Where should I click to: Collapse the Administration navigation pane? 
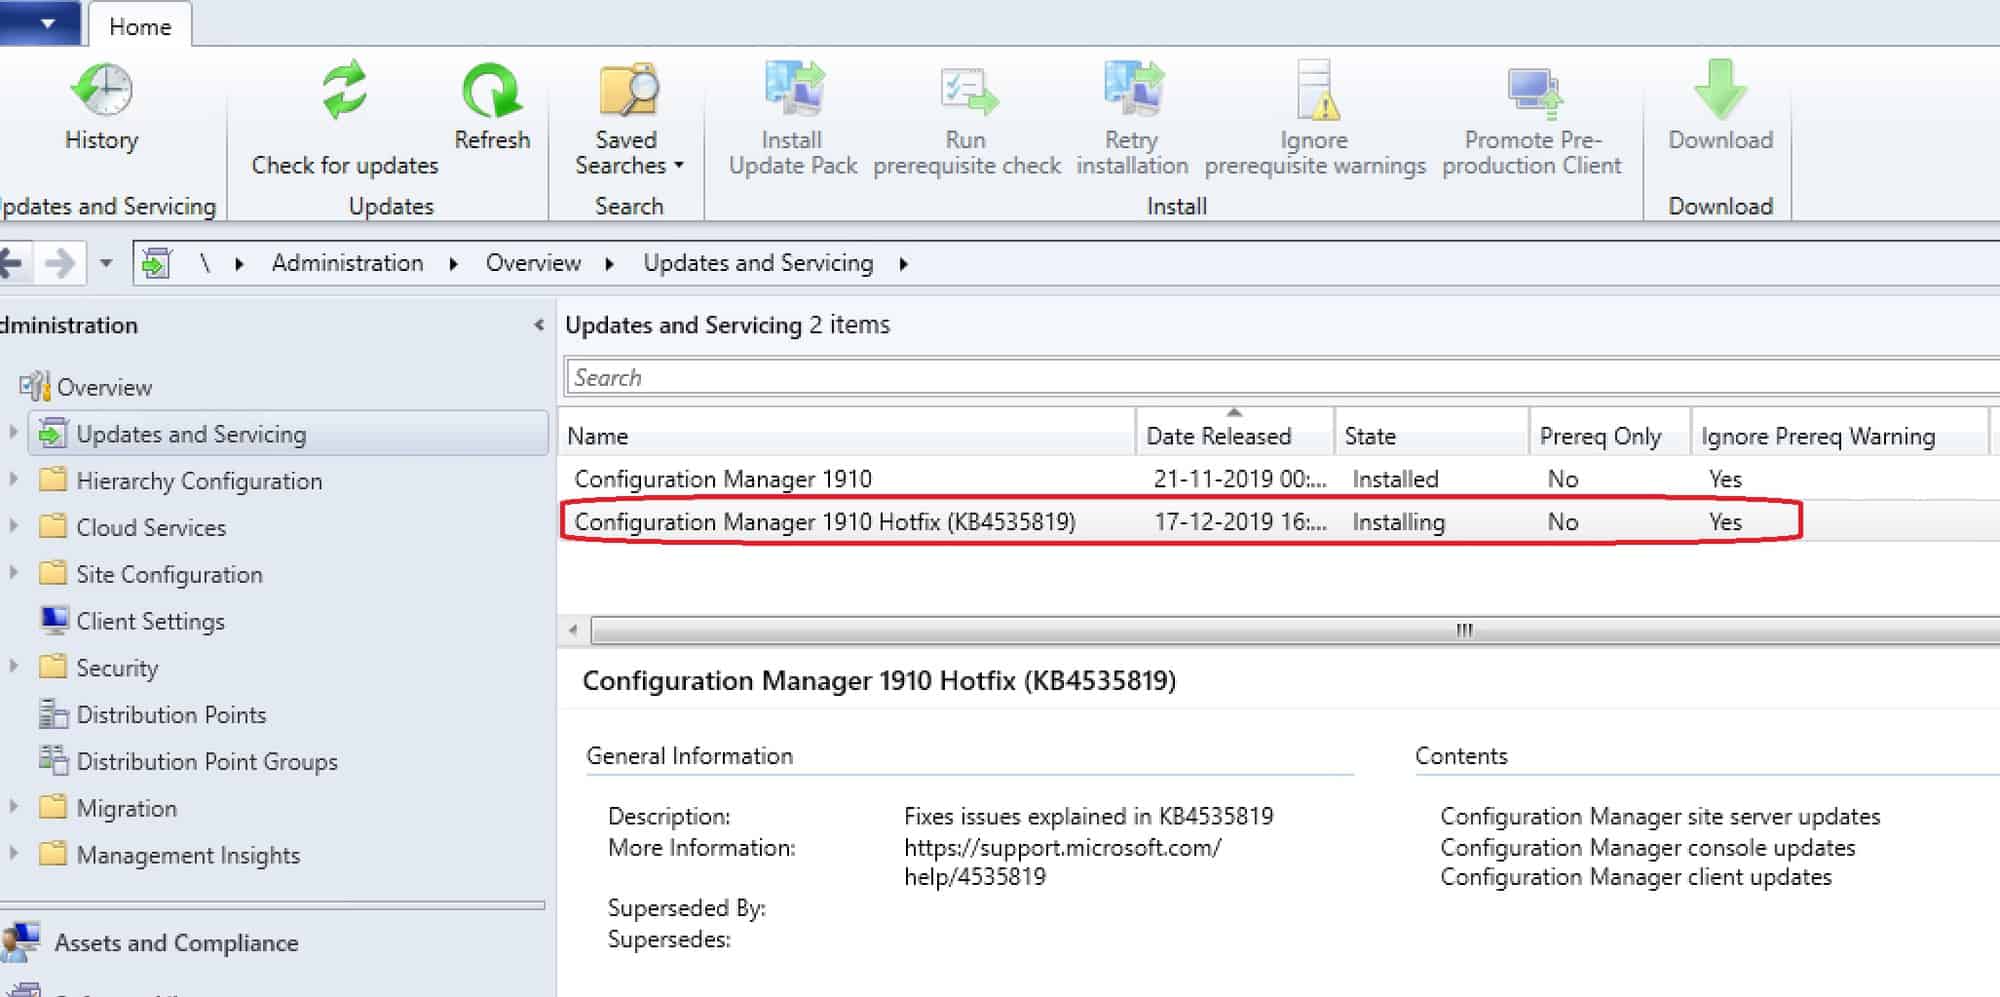point(539,325)
